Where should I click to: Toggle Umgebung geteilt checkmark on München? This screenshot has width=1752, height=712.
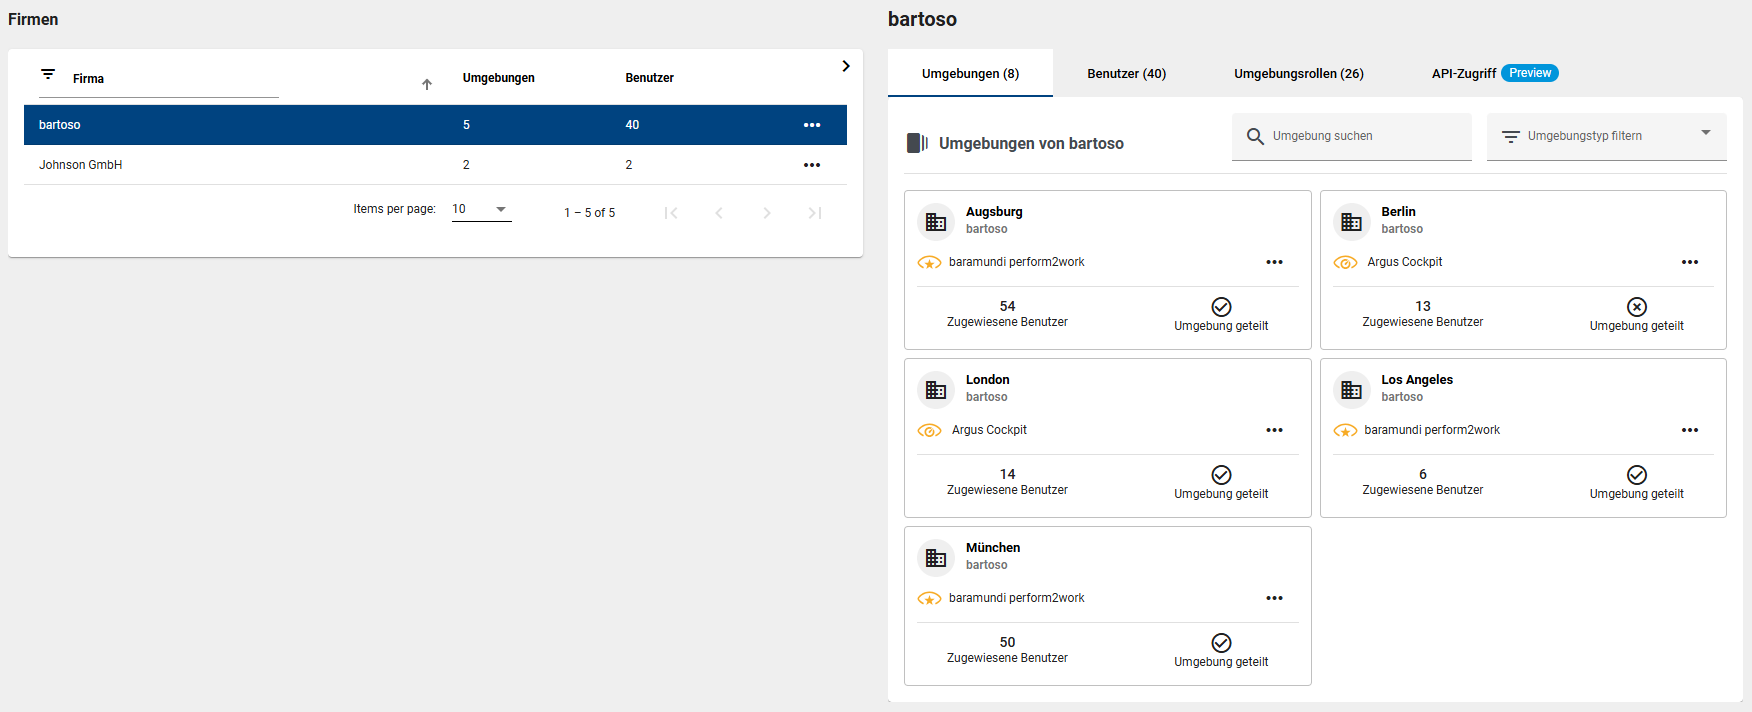[x=1221, y=643]
